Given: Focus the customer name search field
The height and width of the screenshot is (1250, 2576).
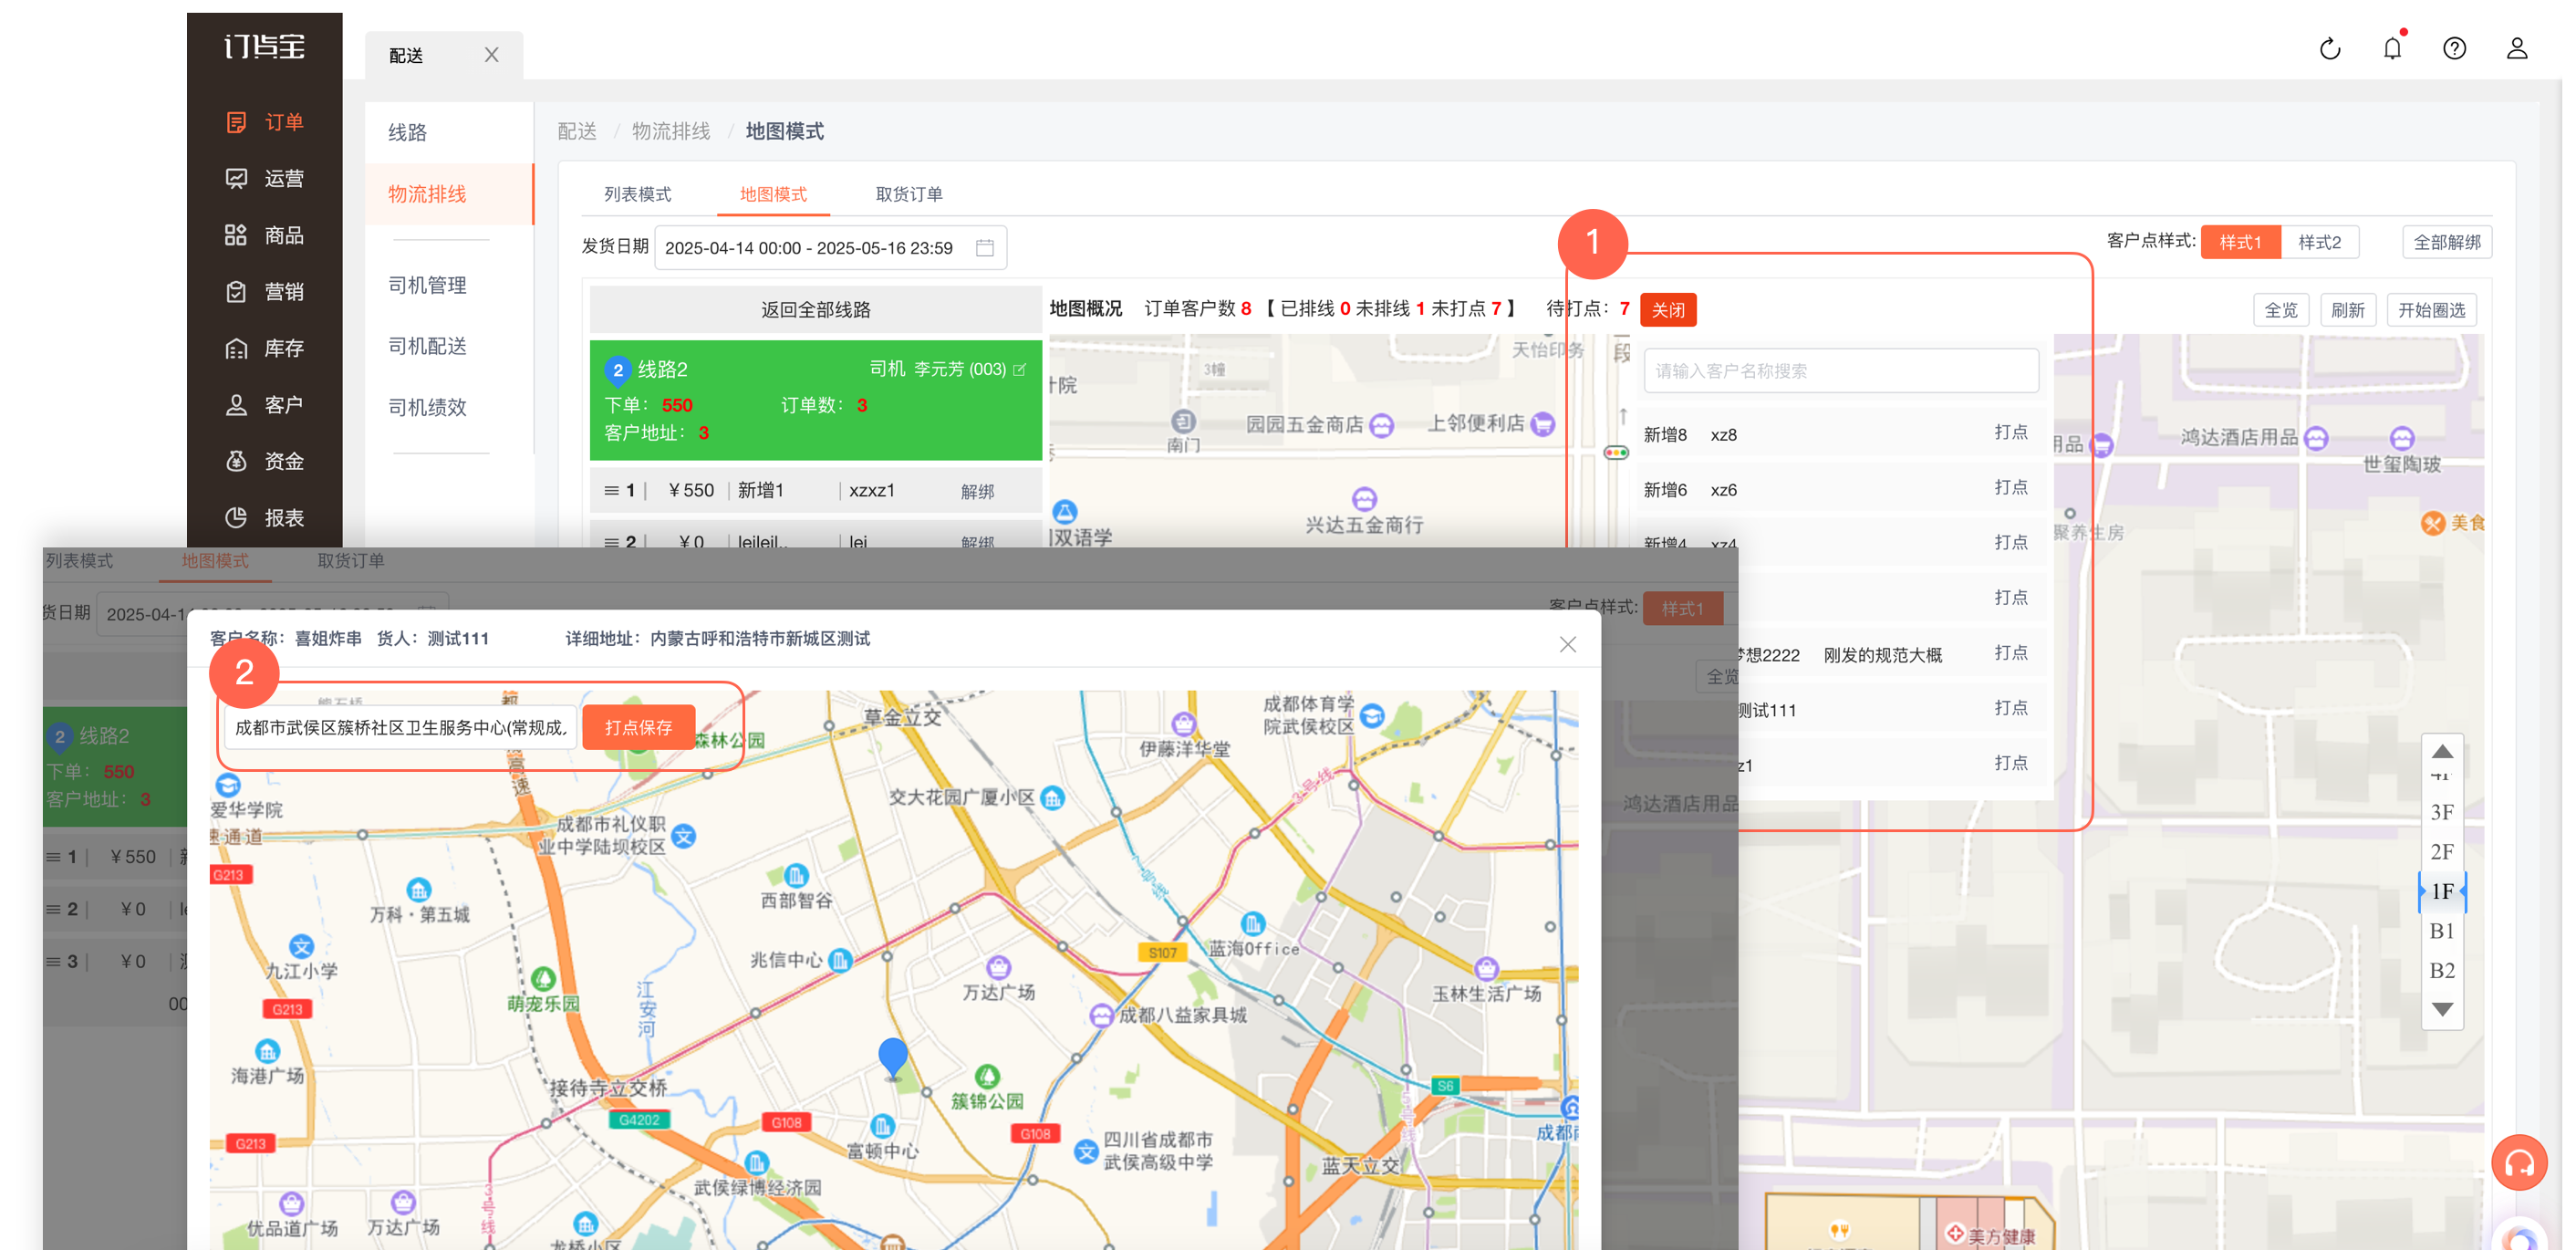Looking at the screenshot, I should 1840,370.
